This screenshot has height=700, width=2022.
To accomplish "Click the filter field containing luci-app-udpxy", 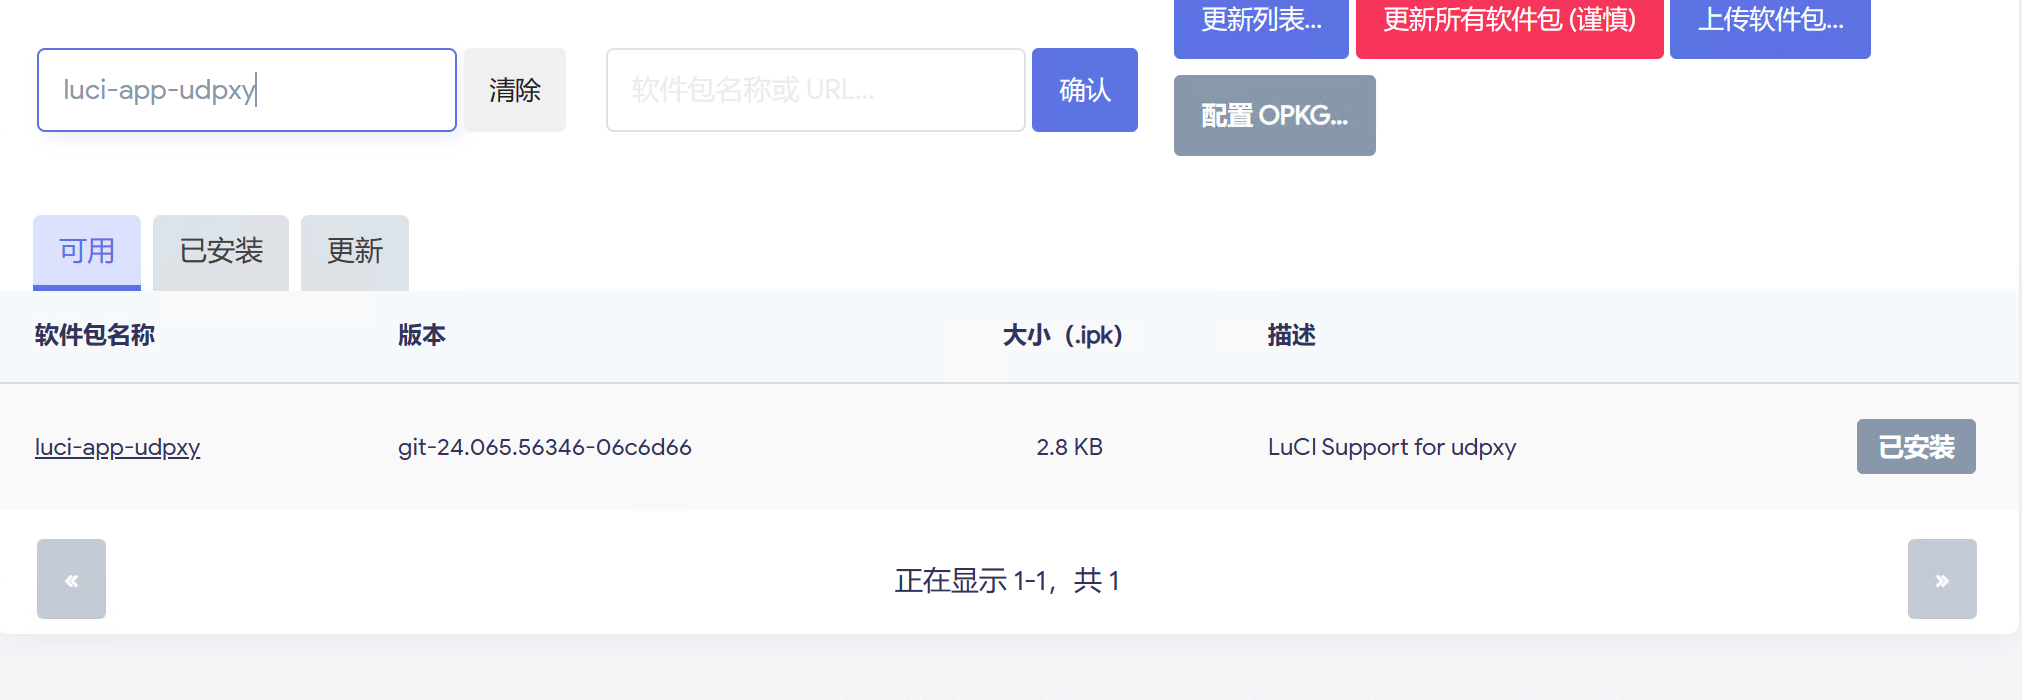I will pyautogui.click(x=246, y=90).
